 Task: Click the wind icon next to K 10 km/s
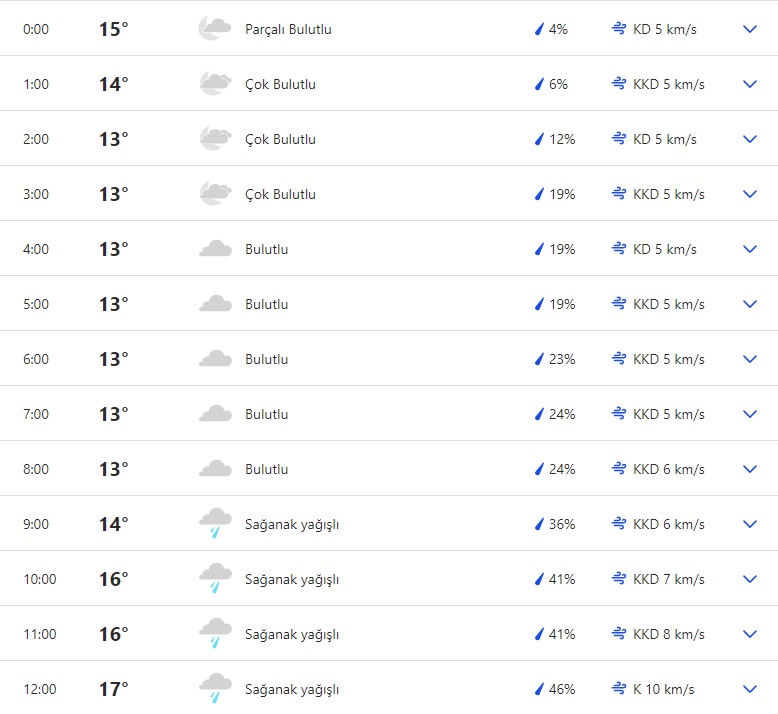[x=619, y=689]
